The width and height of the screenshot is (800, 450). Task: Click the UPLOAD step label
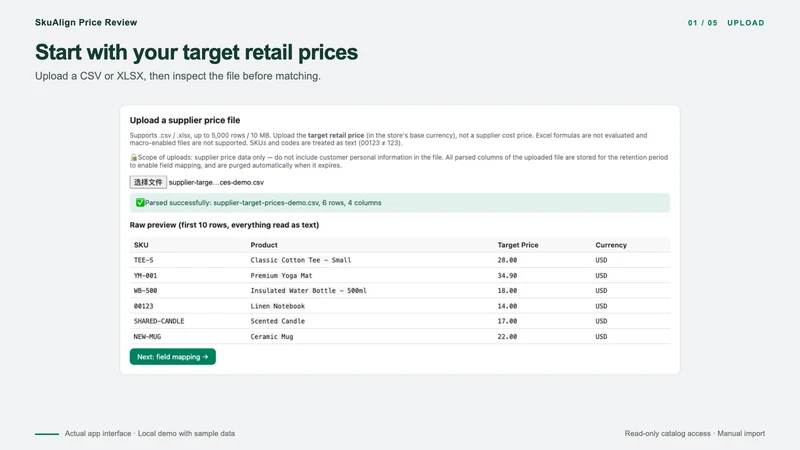pos(745,23)
